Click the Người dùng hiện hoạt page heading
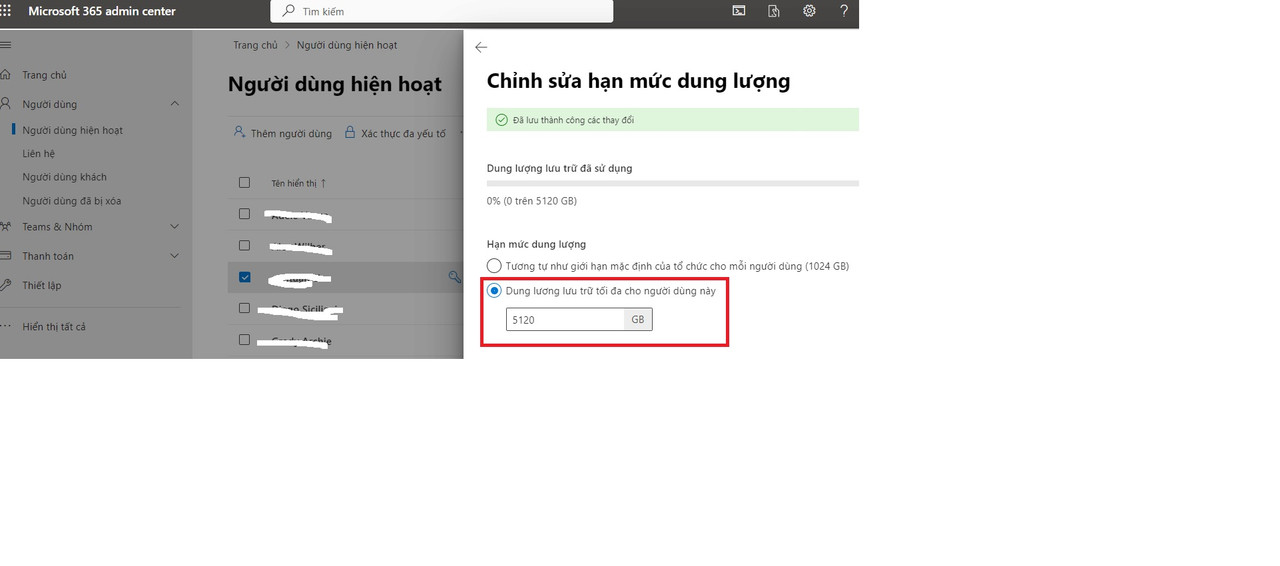Screen dimensions: 1280x566 click(335, 84)
